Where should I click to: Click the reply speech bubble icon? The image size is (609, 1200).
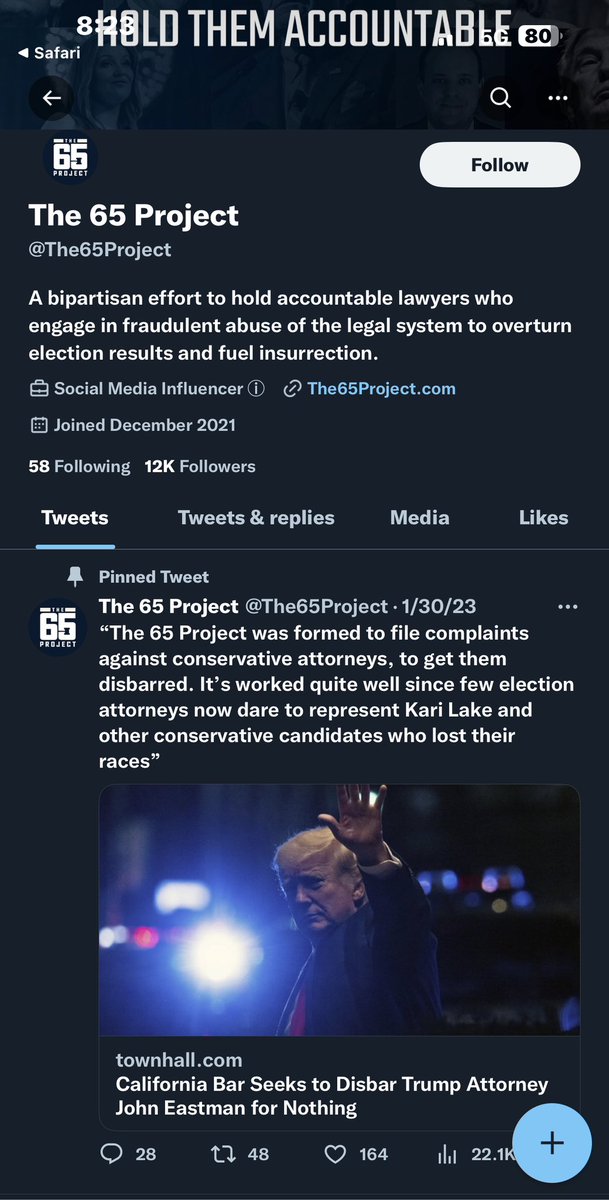112,1154
